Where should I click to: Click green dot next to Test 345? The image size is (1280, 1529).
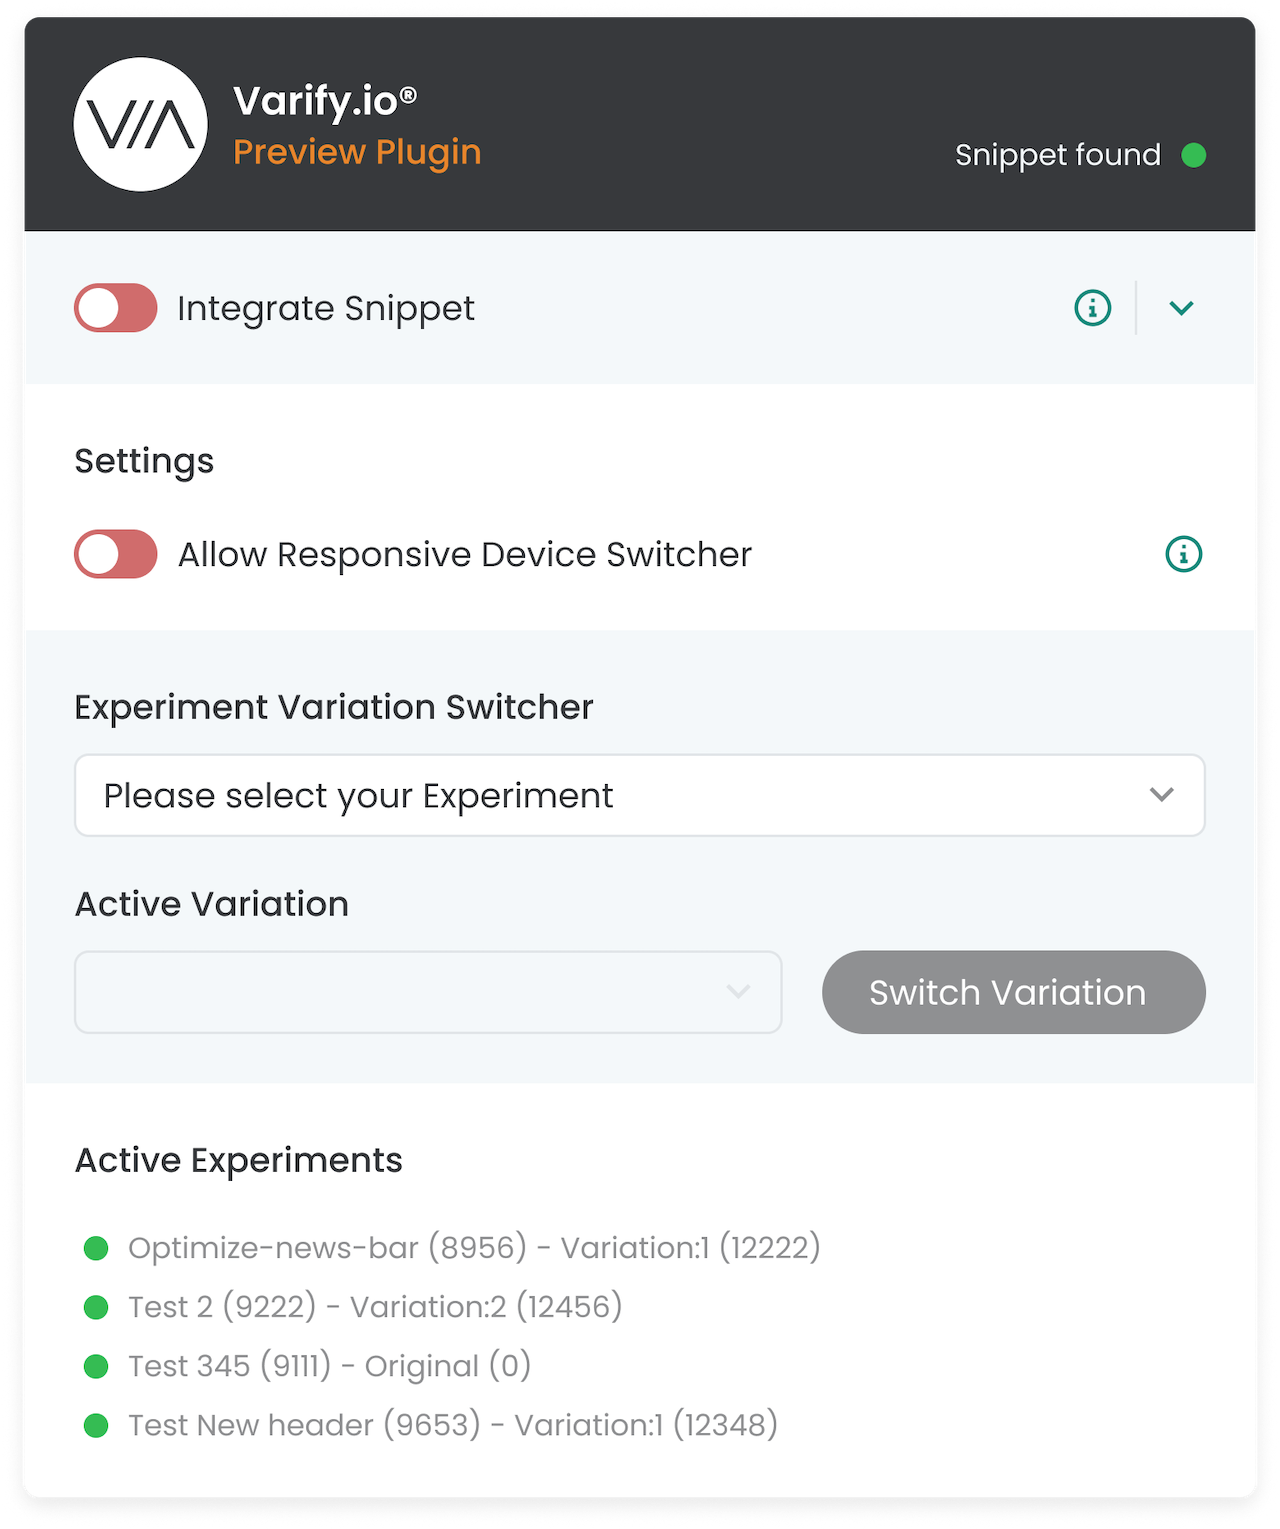[96, 1366]
